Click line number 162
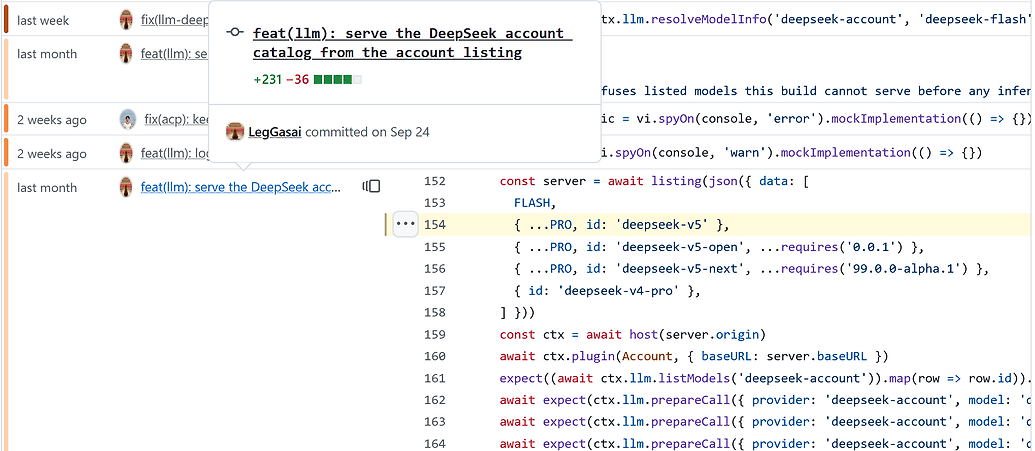 pos(435,400)
